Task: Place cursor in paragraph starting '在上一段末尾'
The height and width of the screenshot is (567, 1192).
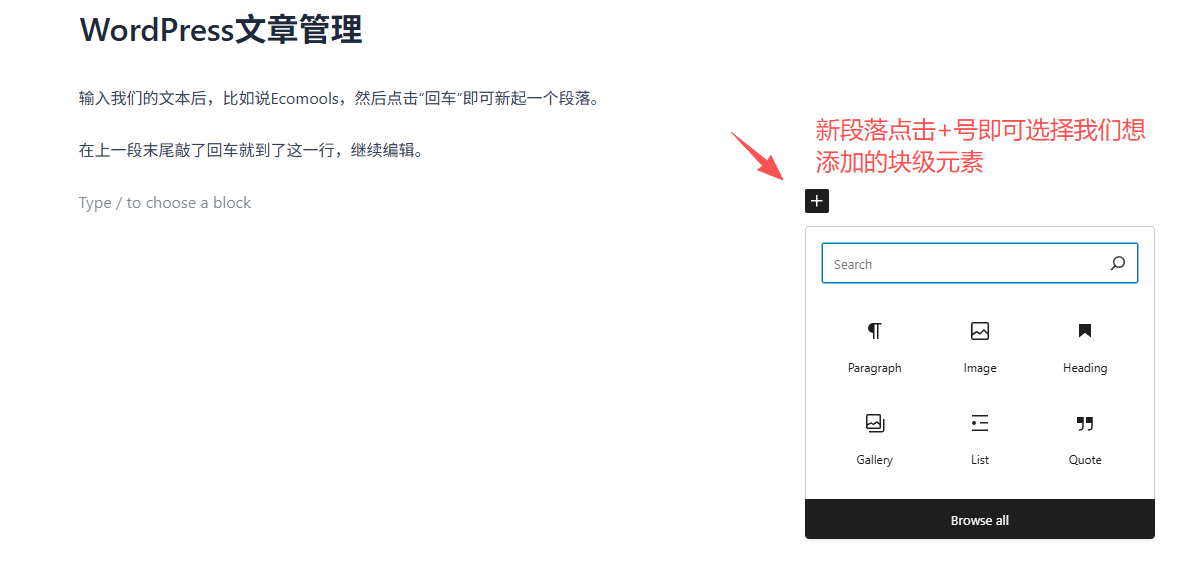Action: pyautogui.click(x=251, y=151)
